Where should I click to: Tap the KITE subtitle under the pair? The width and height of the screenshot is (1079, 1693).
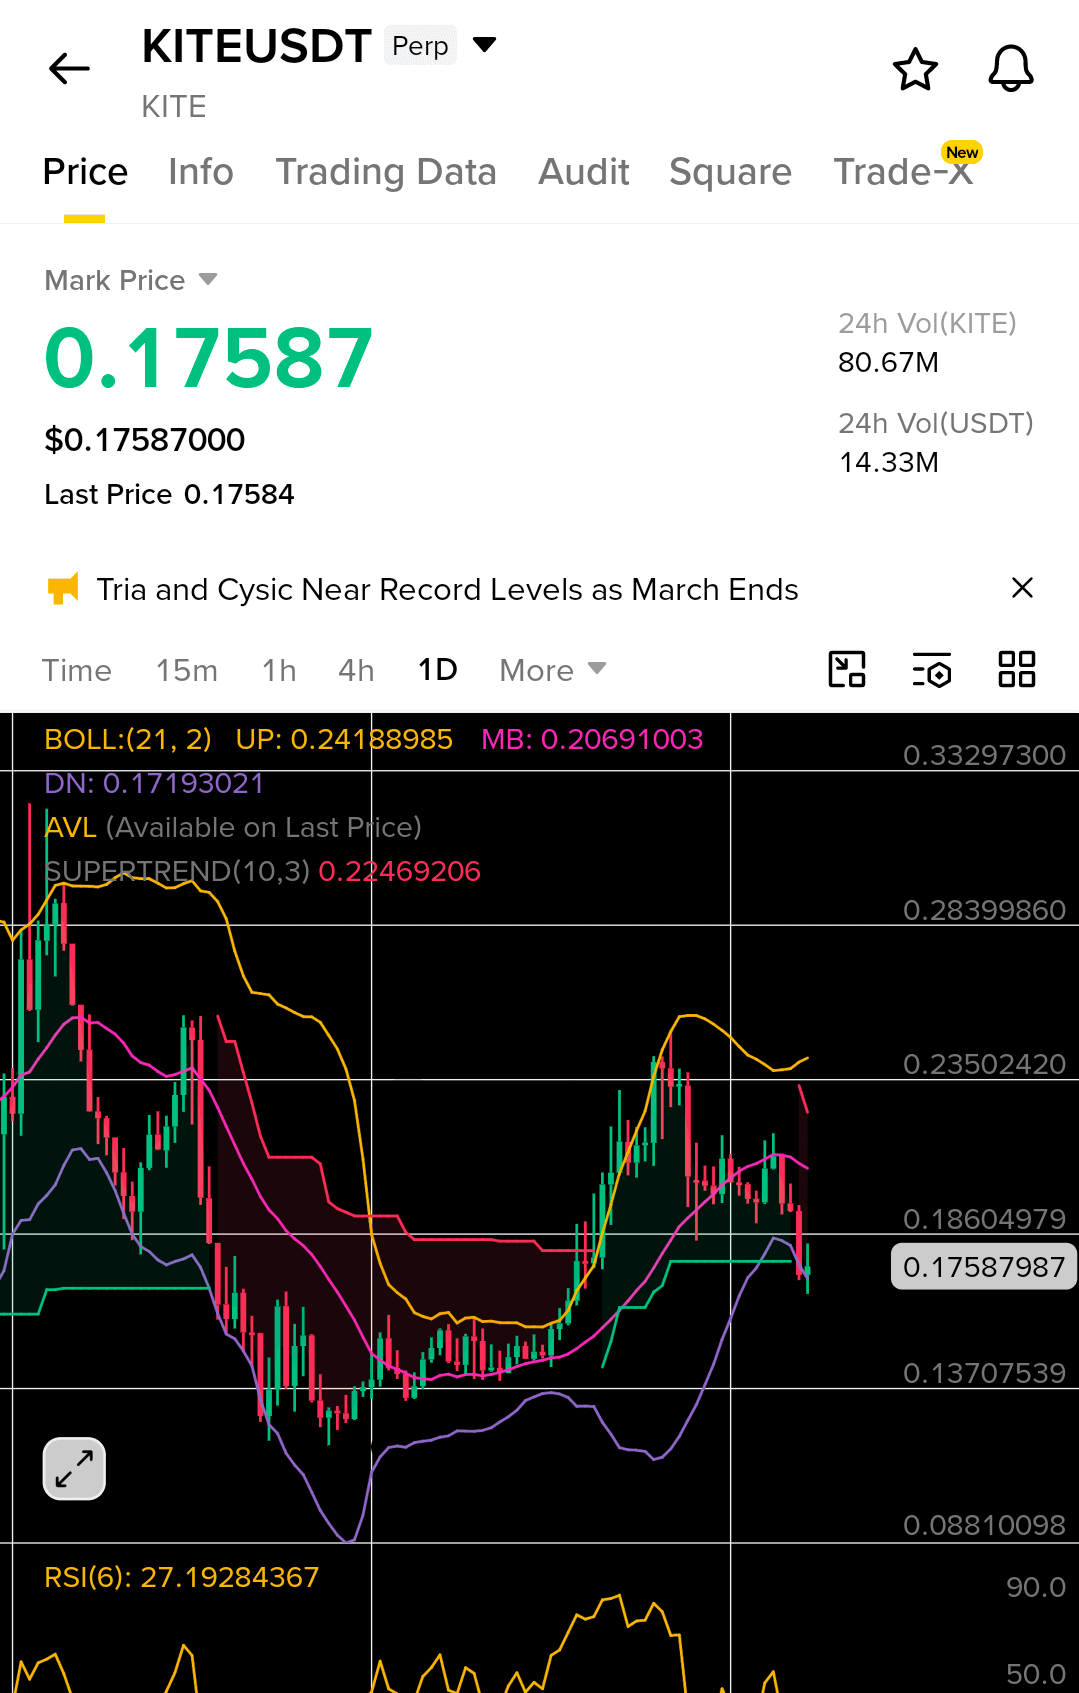click(174, 107)
